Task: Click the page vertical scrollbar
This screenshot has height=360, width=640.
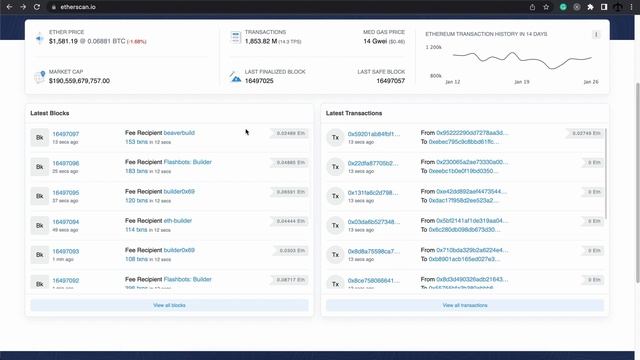Action: 637,183
